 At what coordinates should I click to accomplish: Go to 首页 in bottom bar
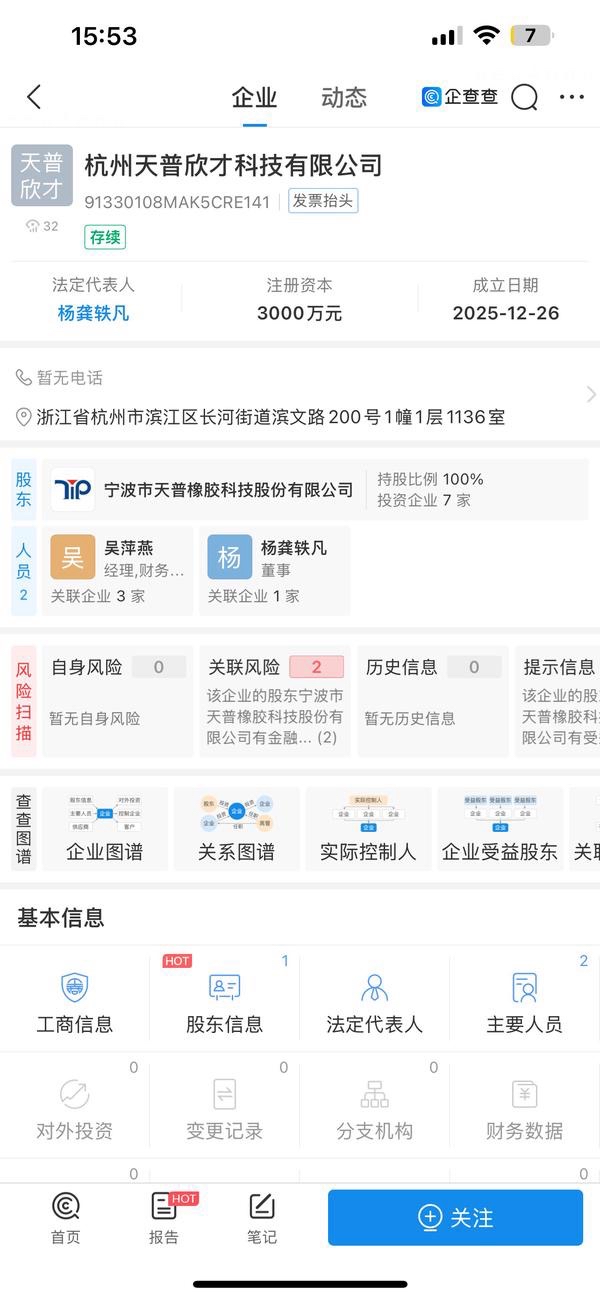click(66, 1218)
